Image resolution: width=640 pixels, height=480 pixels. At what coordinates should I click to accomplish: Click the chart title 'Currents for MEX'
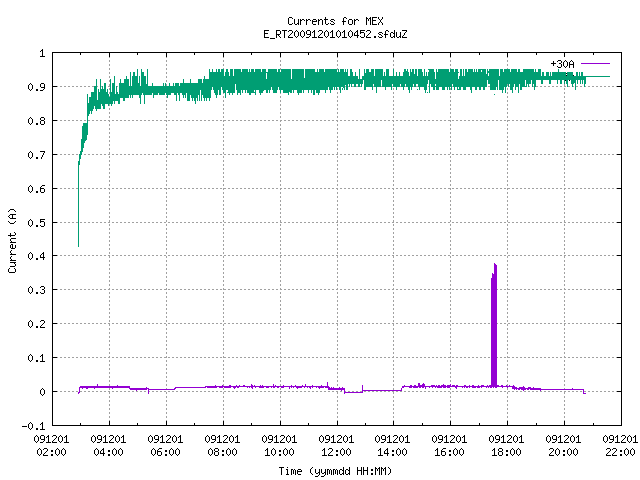point(335,21)
